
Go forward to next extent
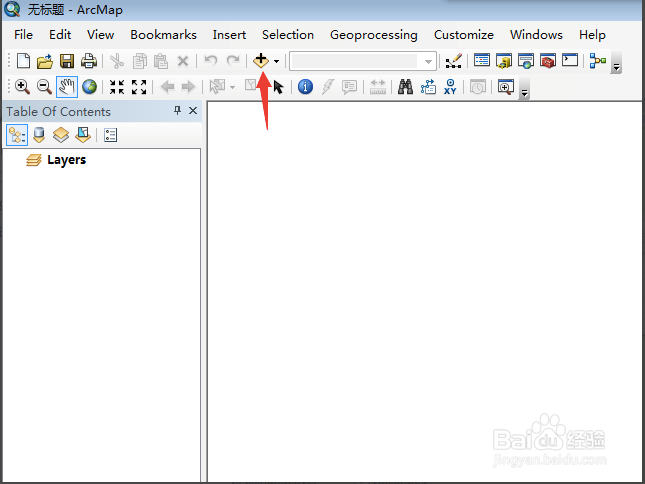click(188, 87)
